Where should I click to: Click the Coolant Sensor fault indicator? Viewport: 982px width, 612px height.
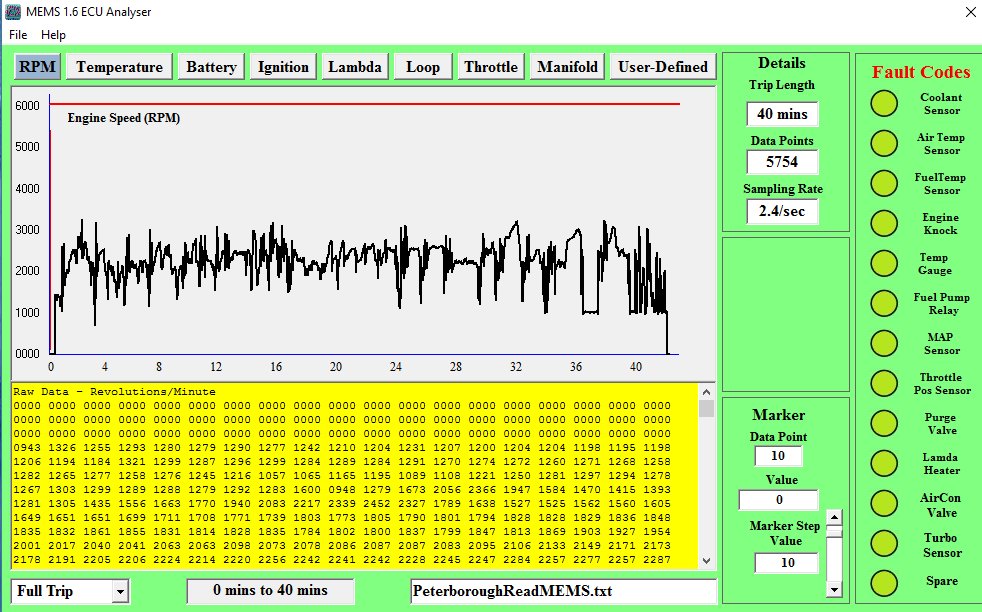[x=884, y=104]
